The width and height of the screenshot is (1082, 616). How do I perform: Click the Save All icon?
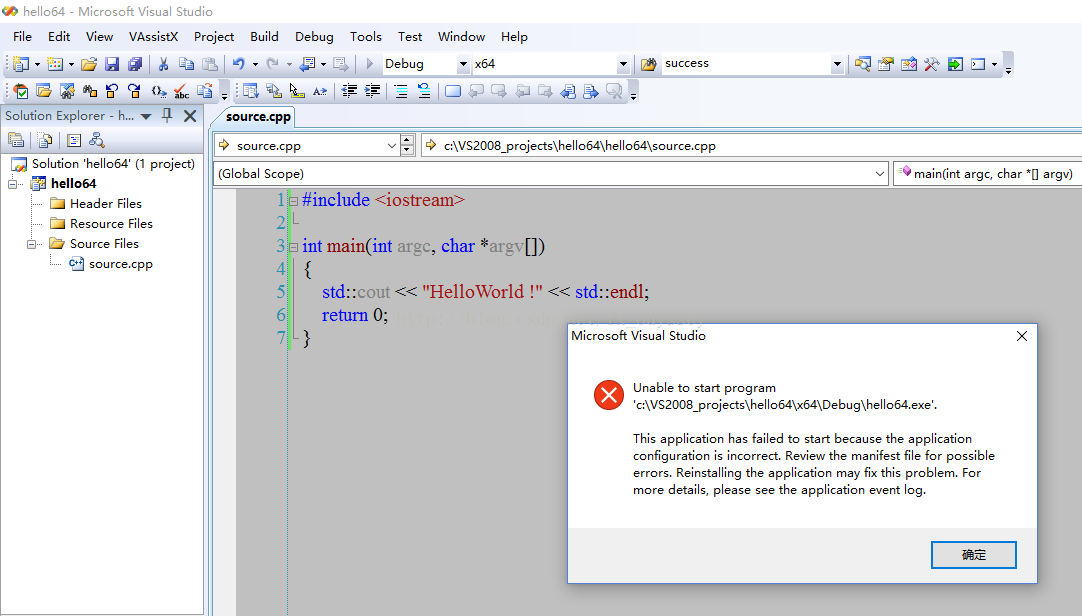135,64
